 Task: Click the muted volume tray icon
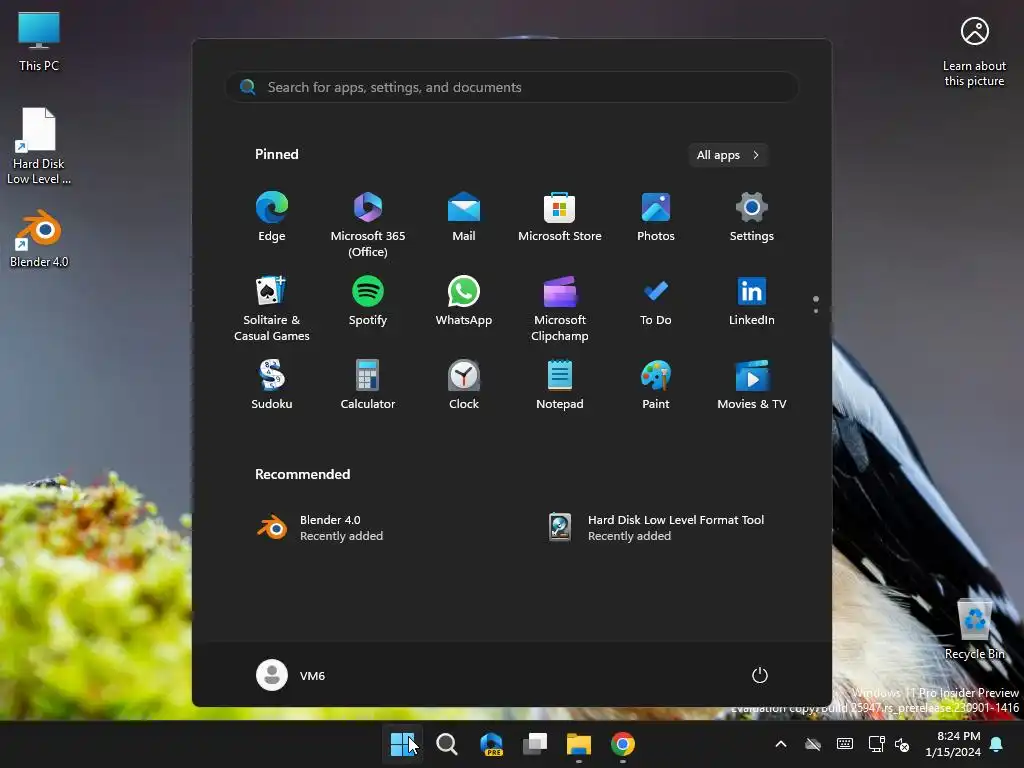(902, 744)
